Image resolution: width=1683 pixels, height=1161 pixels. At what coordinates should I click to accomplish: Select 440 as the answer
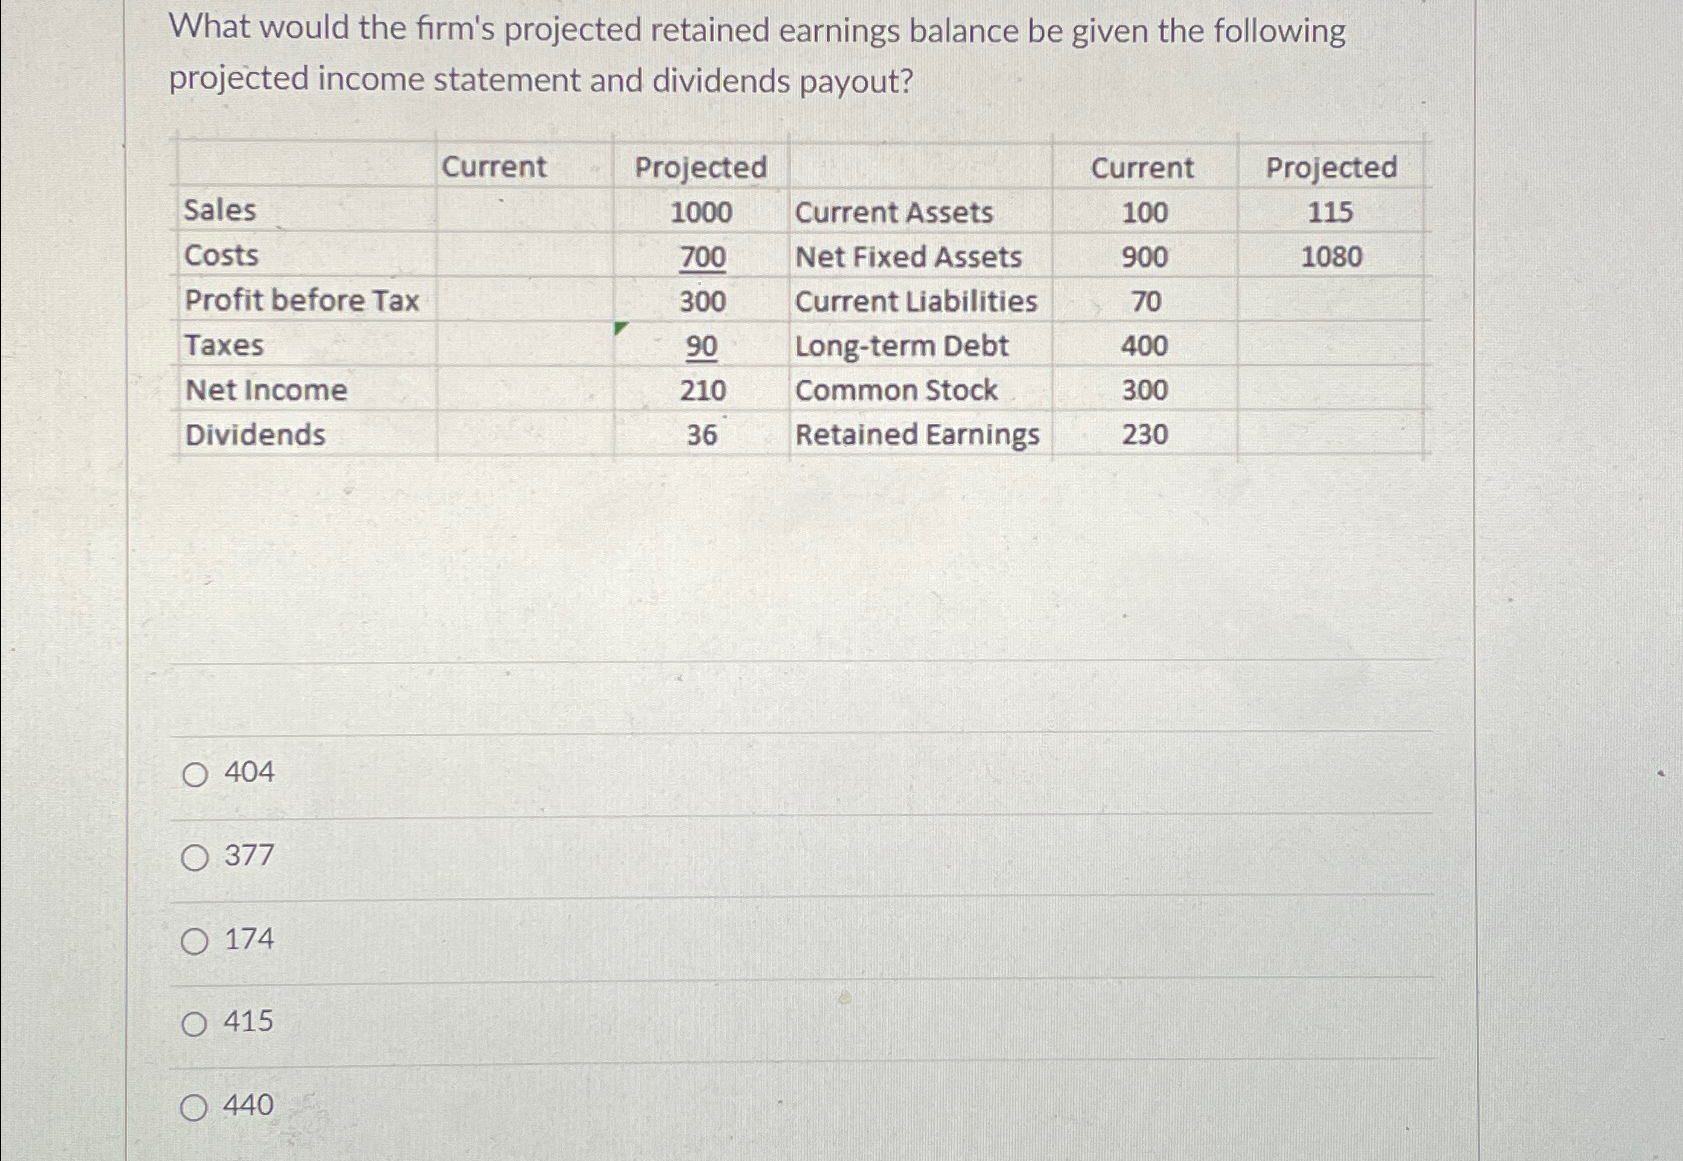tap(196, 1105)
